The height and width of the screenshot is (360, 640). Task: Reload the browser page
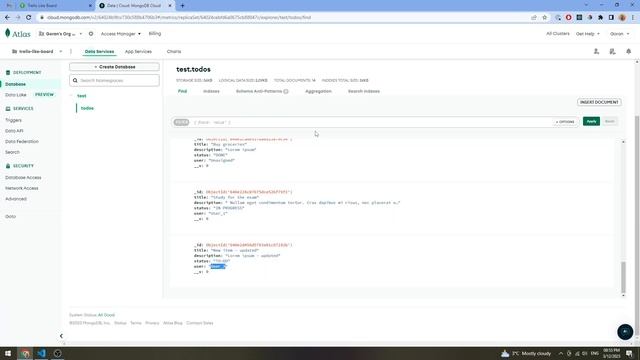[29, 18]
